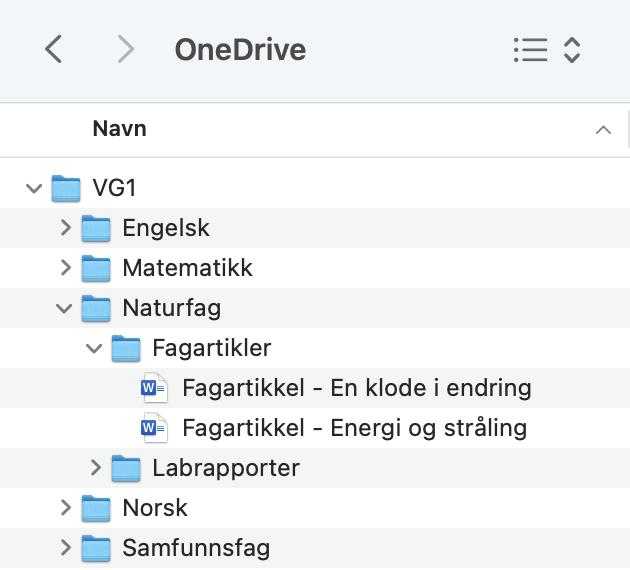Screen dimensions: 630x570
Task: Click the Engelsk folder icon
Action: pos(96,228)
